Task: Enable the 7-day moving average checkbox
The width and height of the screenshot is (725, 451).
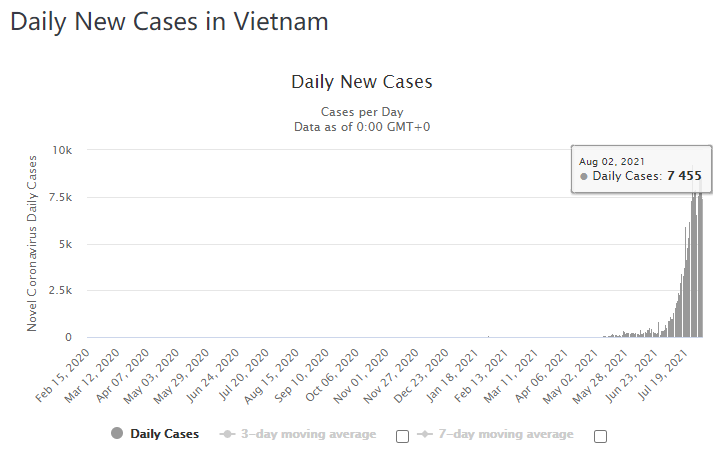Action: [x=600, y=436]
